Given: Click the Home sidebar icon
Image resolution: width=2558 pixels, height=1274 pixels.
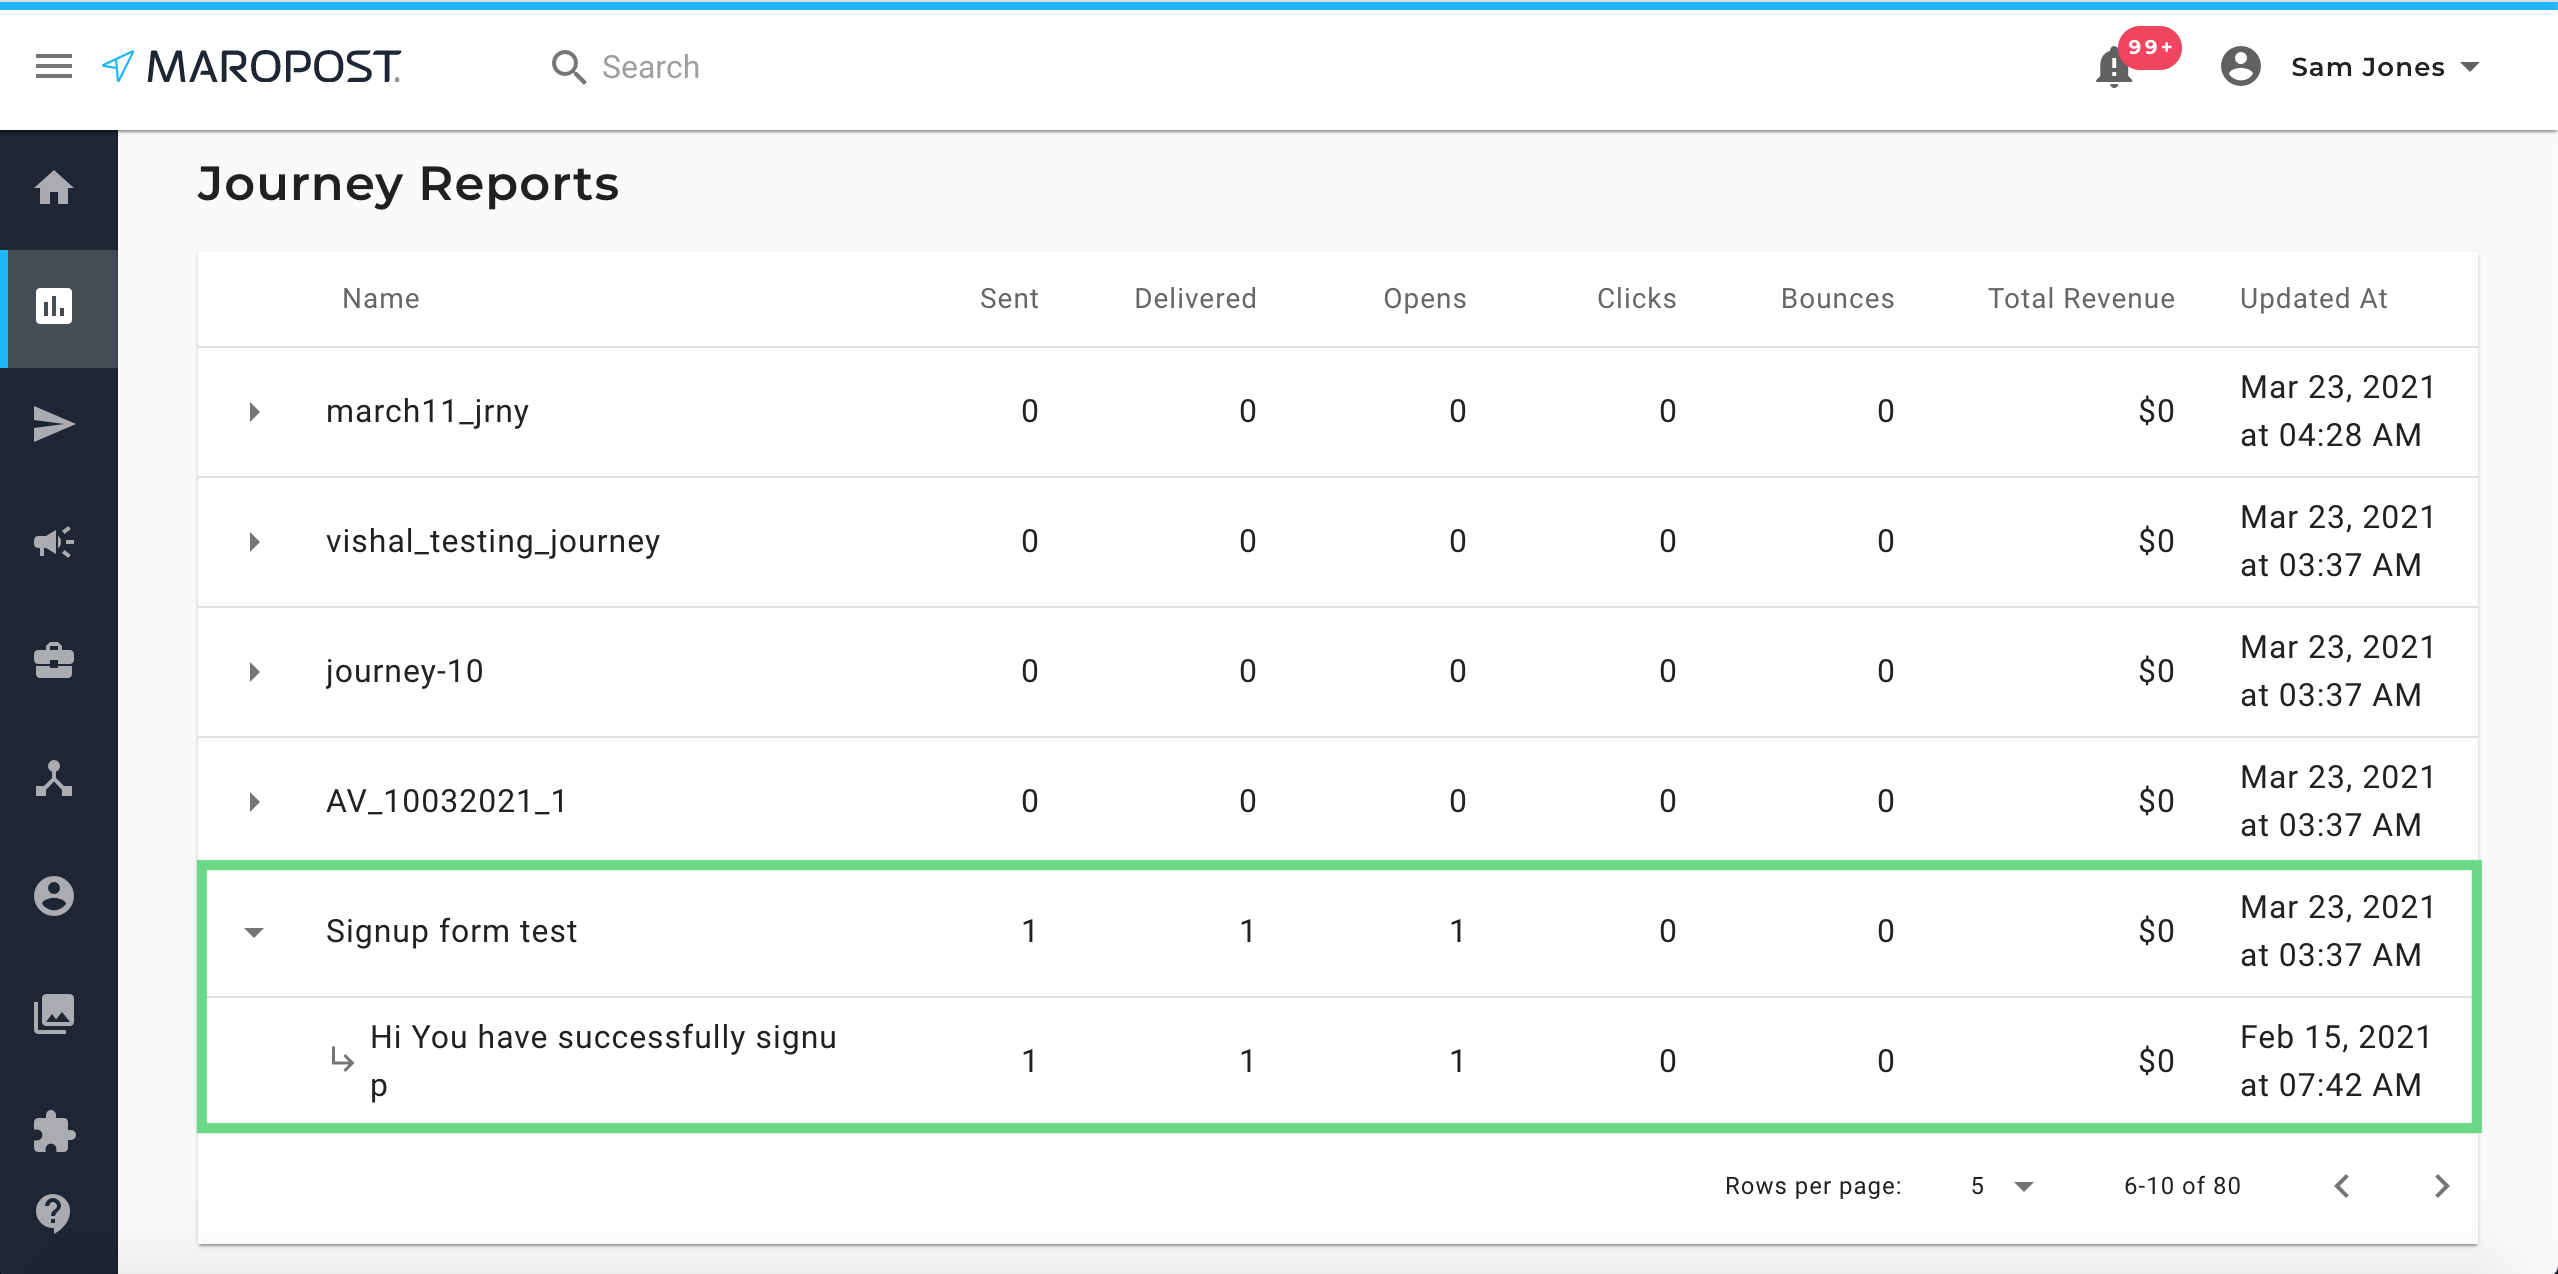Looking at the screenshot, I should (x=54, y=188).
